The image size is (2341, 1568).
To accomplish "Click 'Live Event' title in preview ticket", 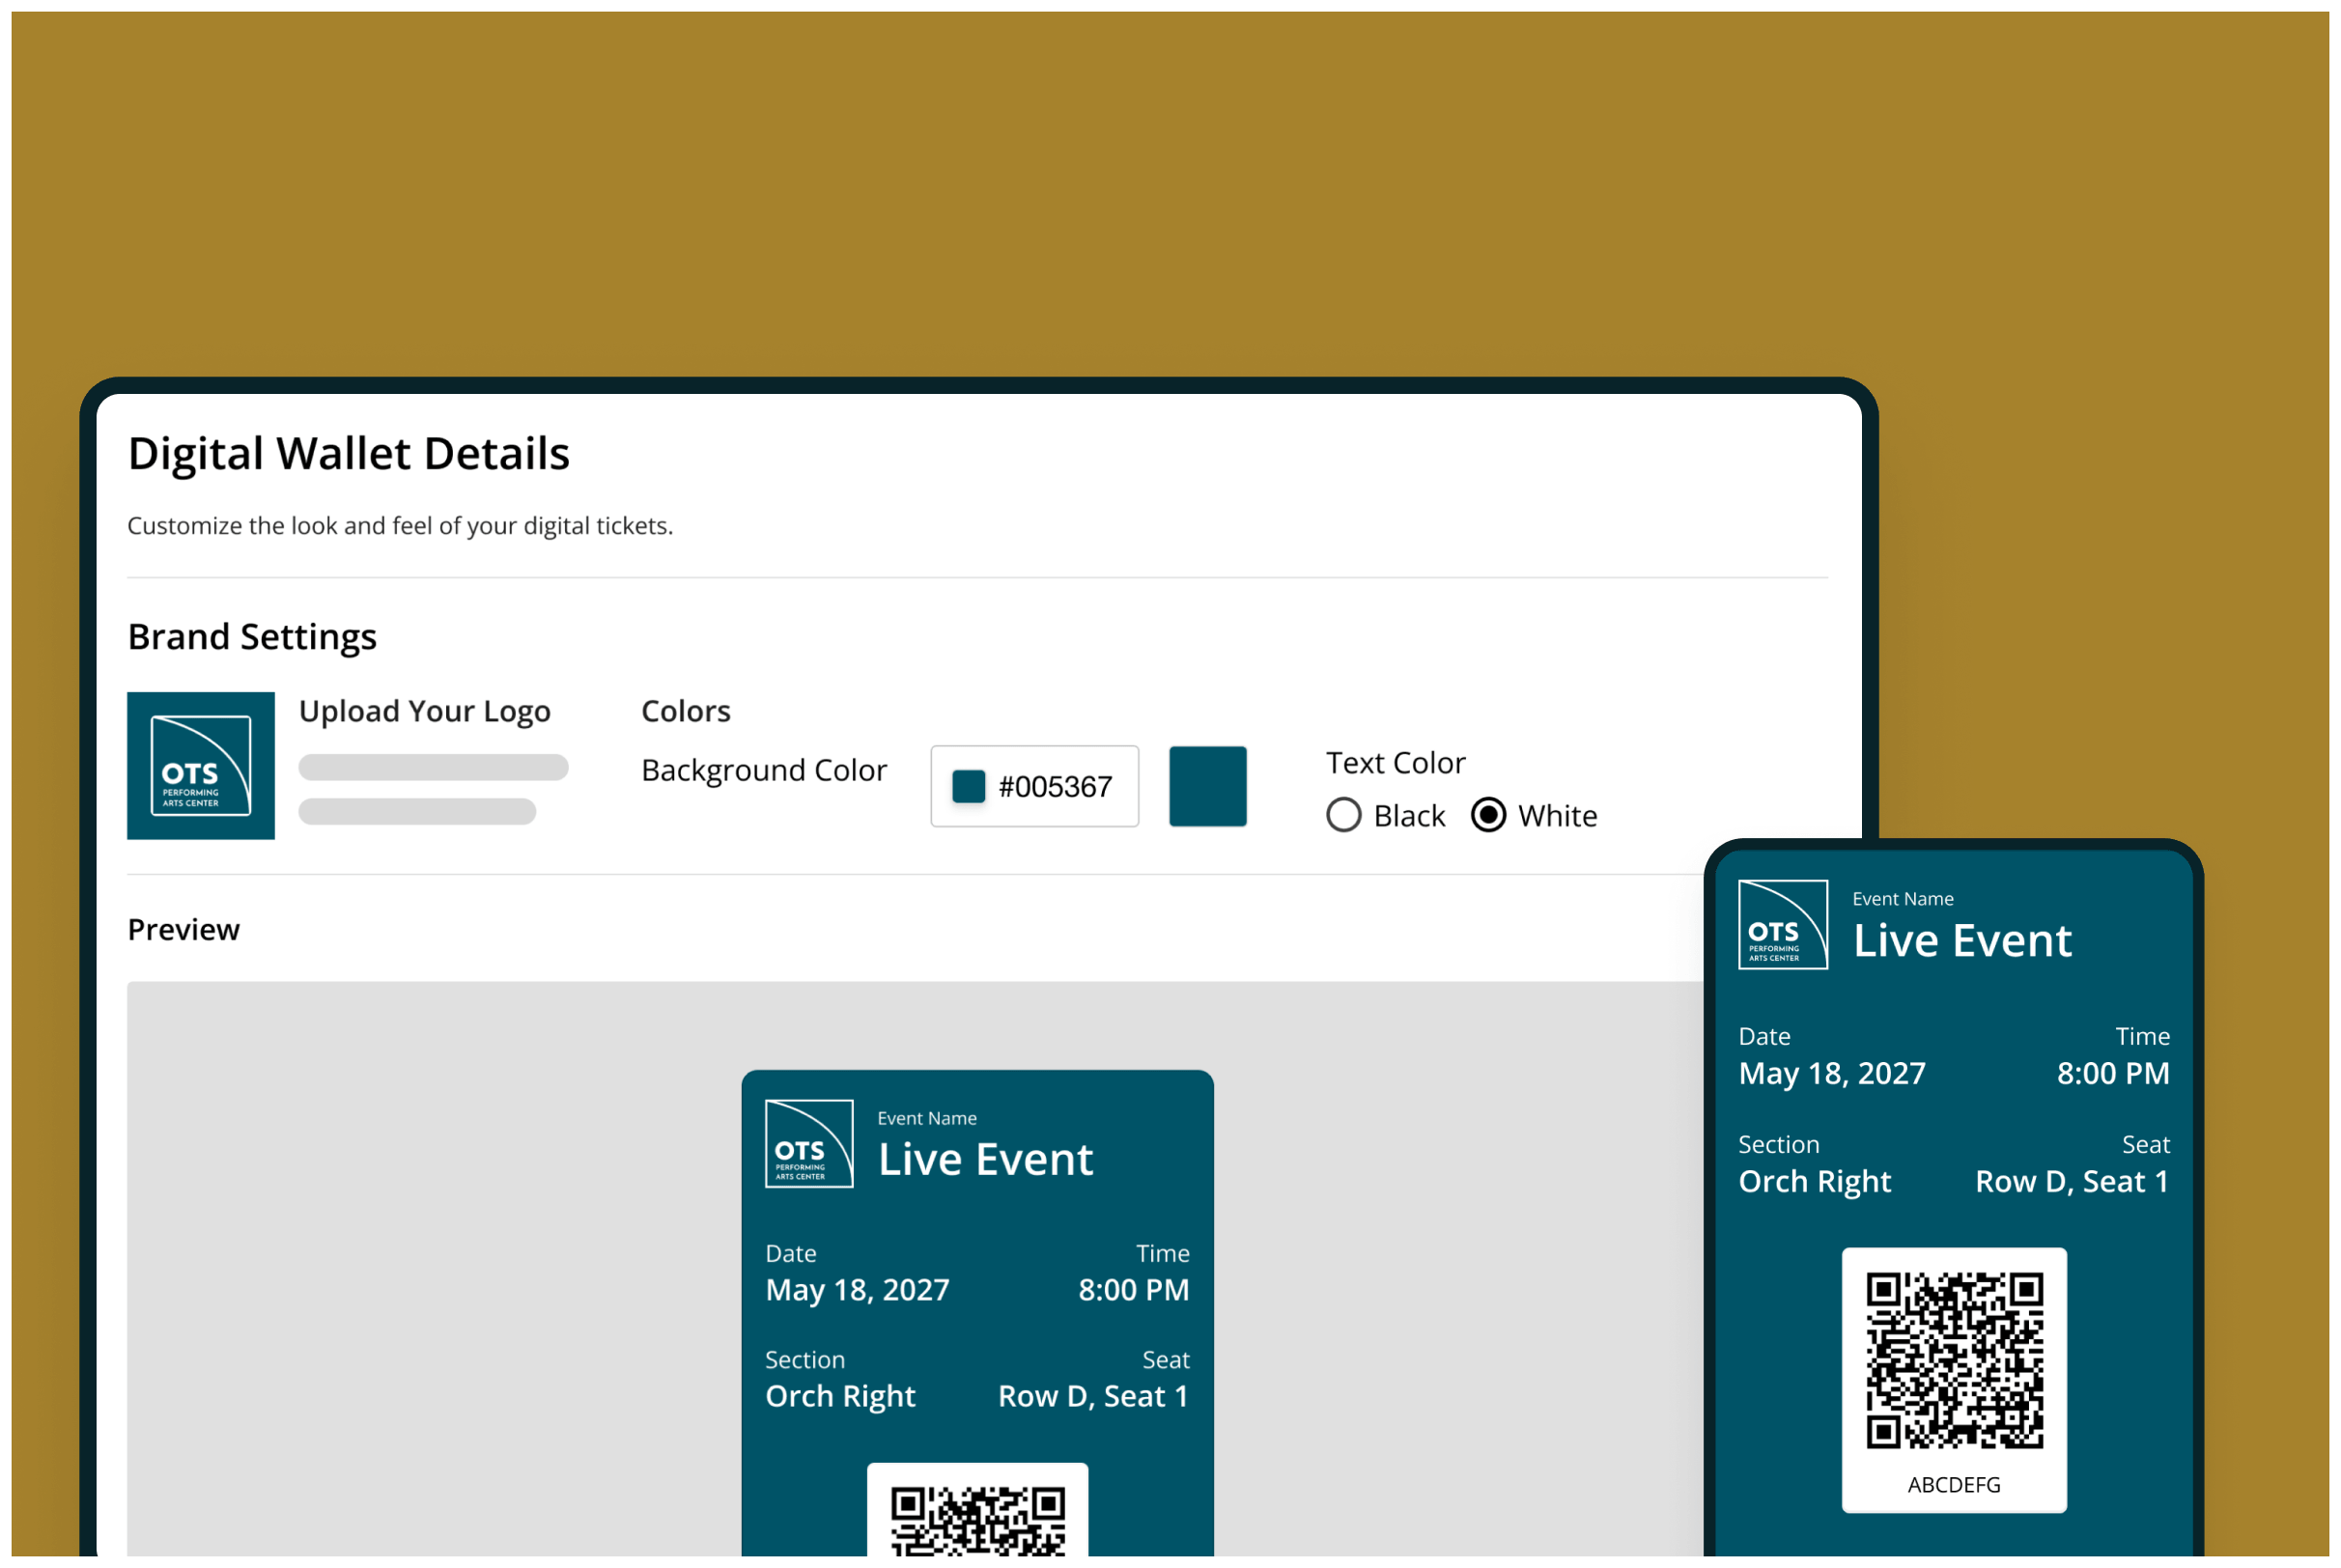I will (985, 1159).
